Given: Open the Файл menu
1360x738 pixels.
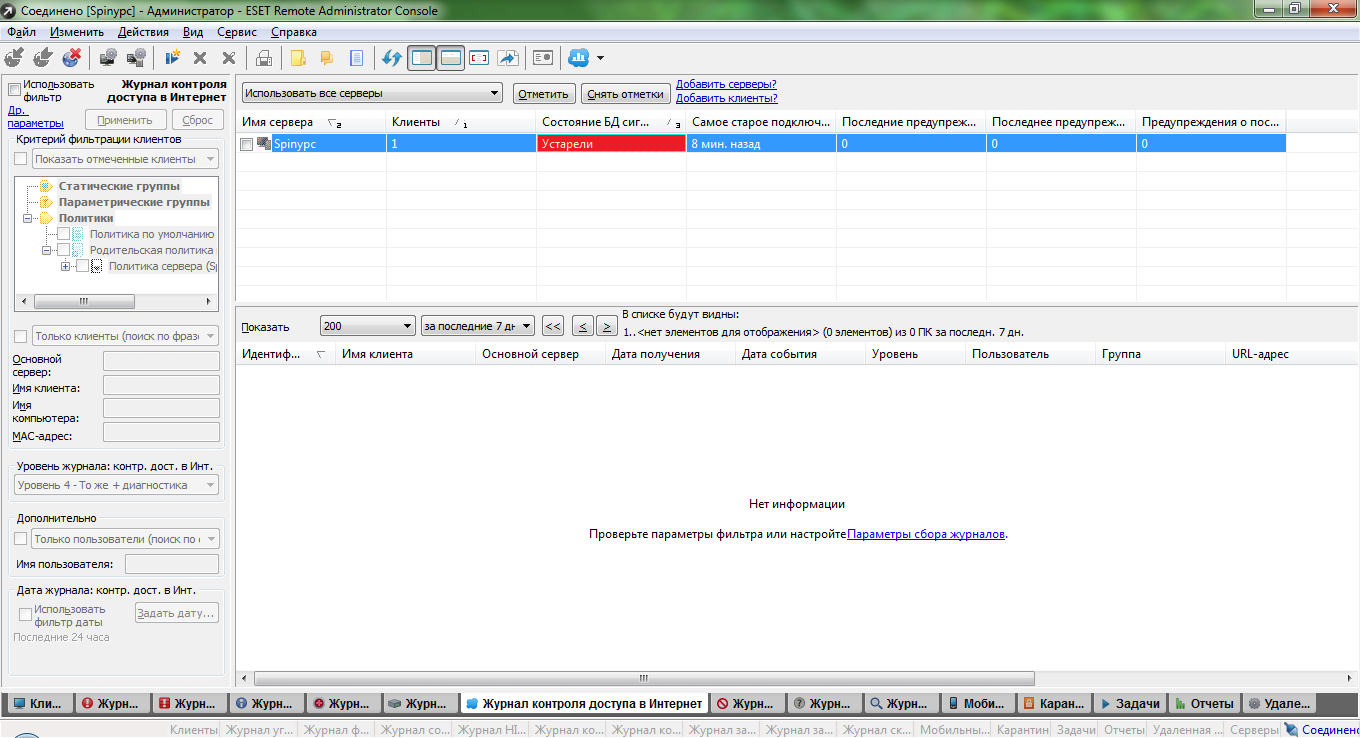Looking at the screenshot, I should click(x=21, y=32).
